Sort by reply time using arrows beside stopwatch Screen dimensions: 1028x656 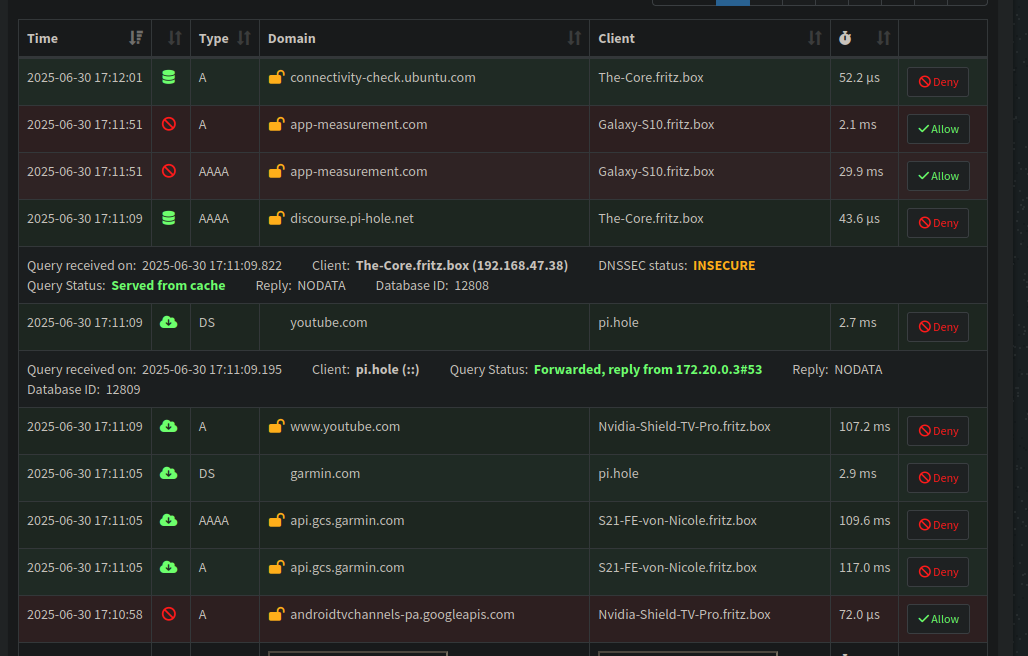(x=884, y=38)
